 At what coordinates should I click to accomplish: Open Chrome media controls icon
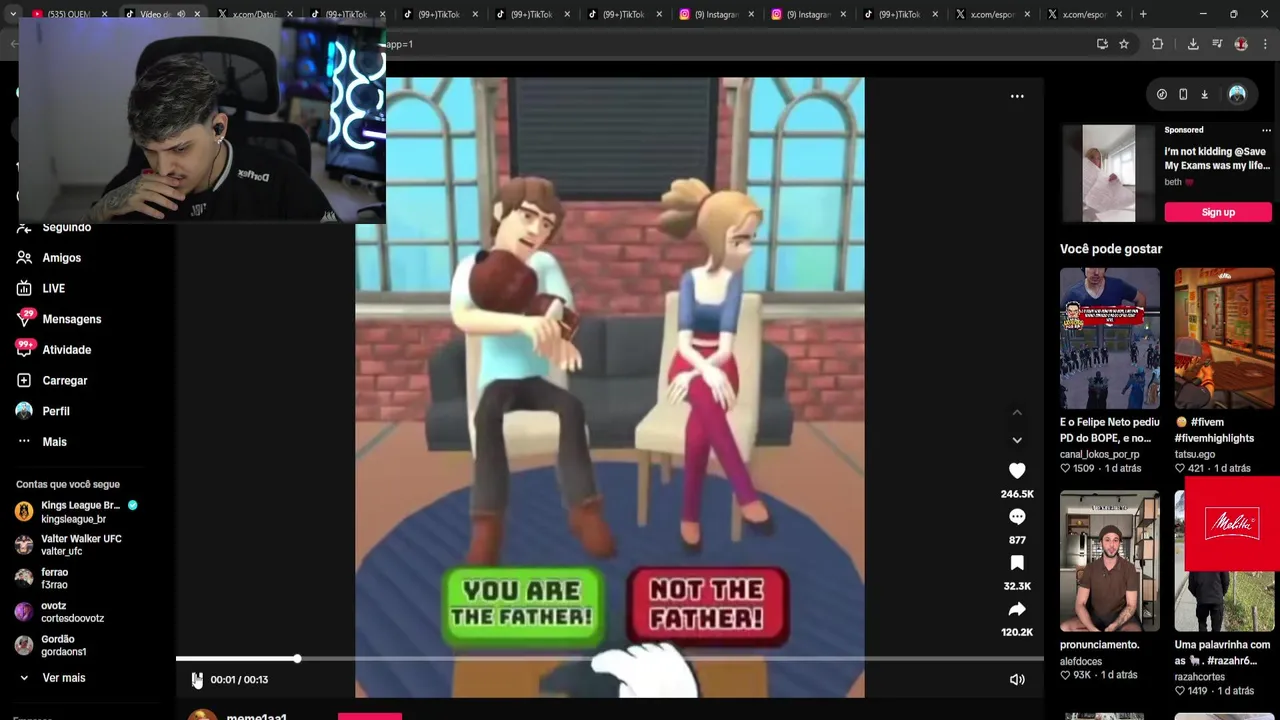pos(1217,44)
